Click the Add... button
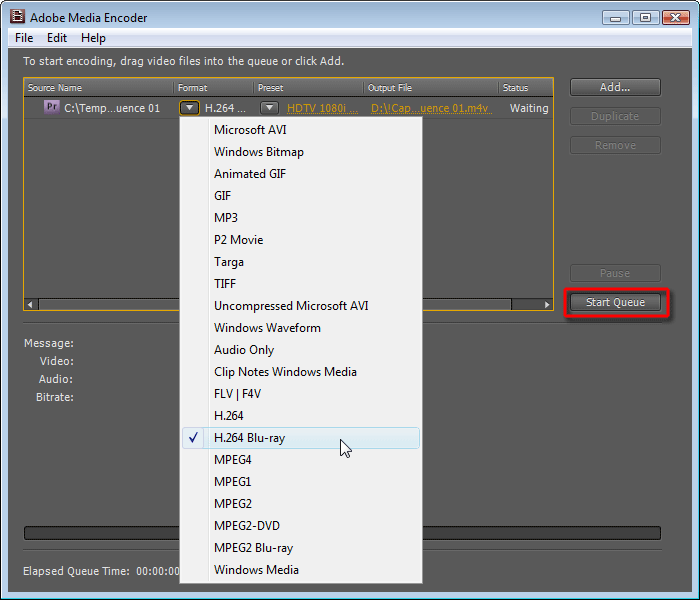The image size is (700, 600). click(615, 87)
